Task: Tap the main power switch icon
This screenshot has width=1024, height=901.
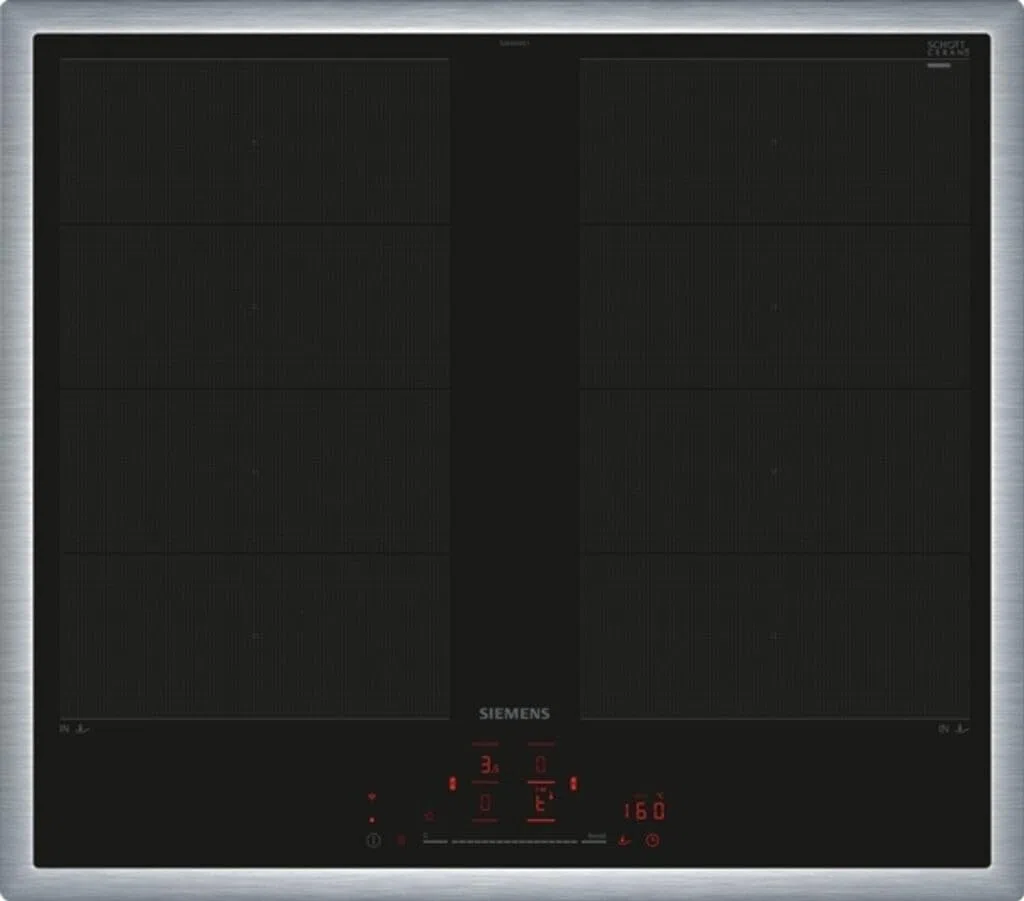Action: (x=373, y=840)
